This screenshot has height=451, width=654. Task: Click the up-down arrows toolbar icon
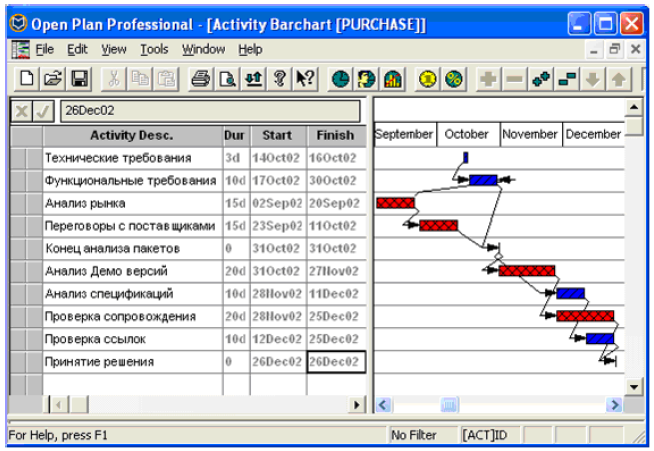(x=253, y=79)
